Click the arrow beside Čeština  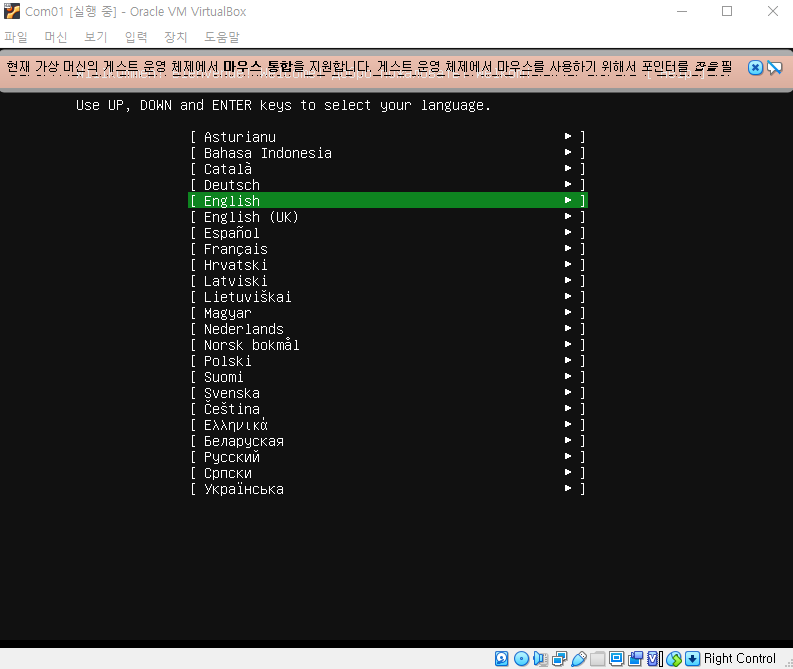pyautogui.click(x=568, y=409)
